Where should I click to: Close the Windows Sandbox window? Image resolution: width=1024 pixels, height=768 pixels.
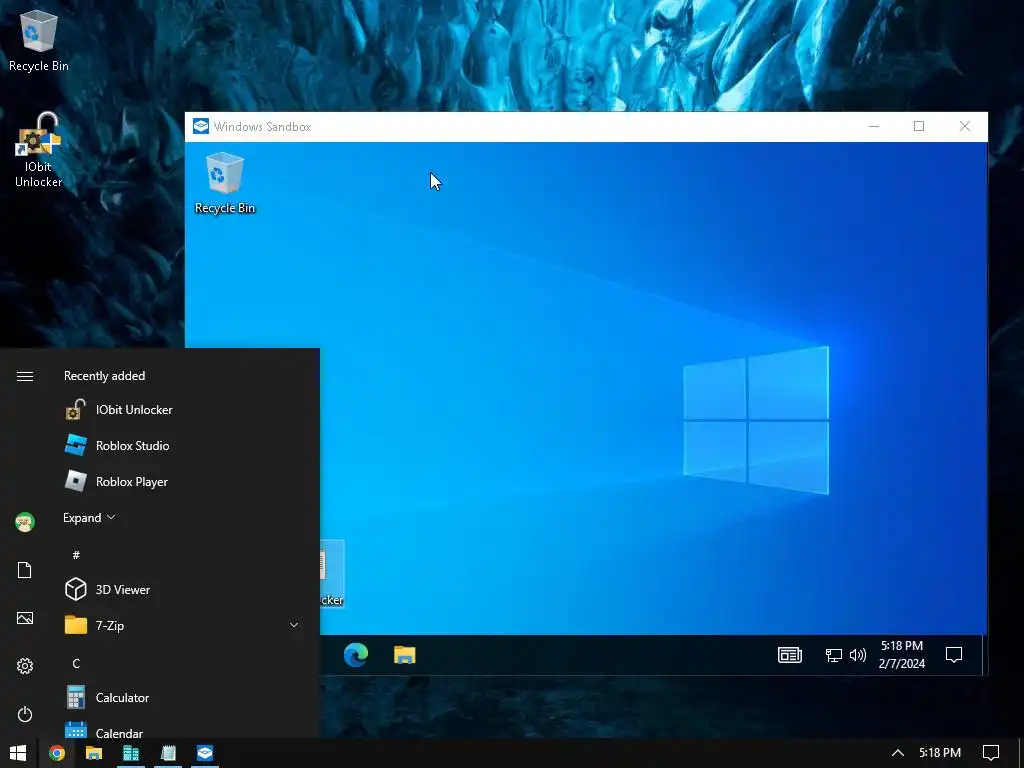(x=965, y=126)
